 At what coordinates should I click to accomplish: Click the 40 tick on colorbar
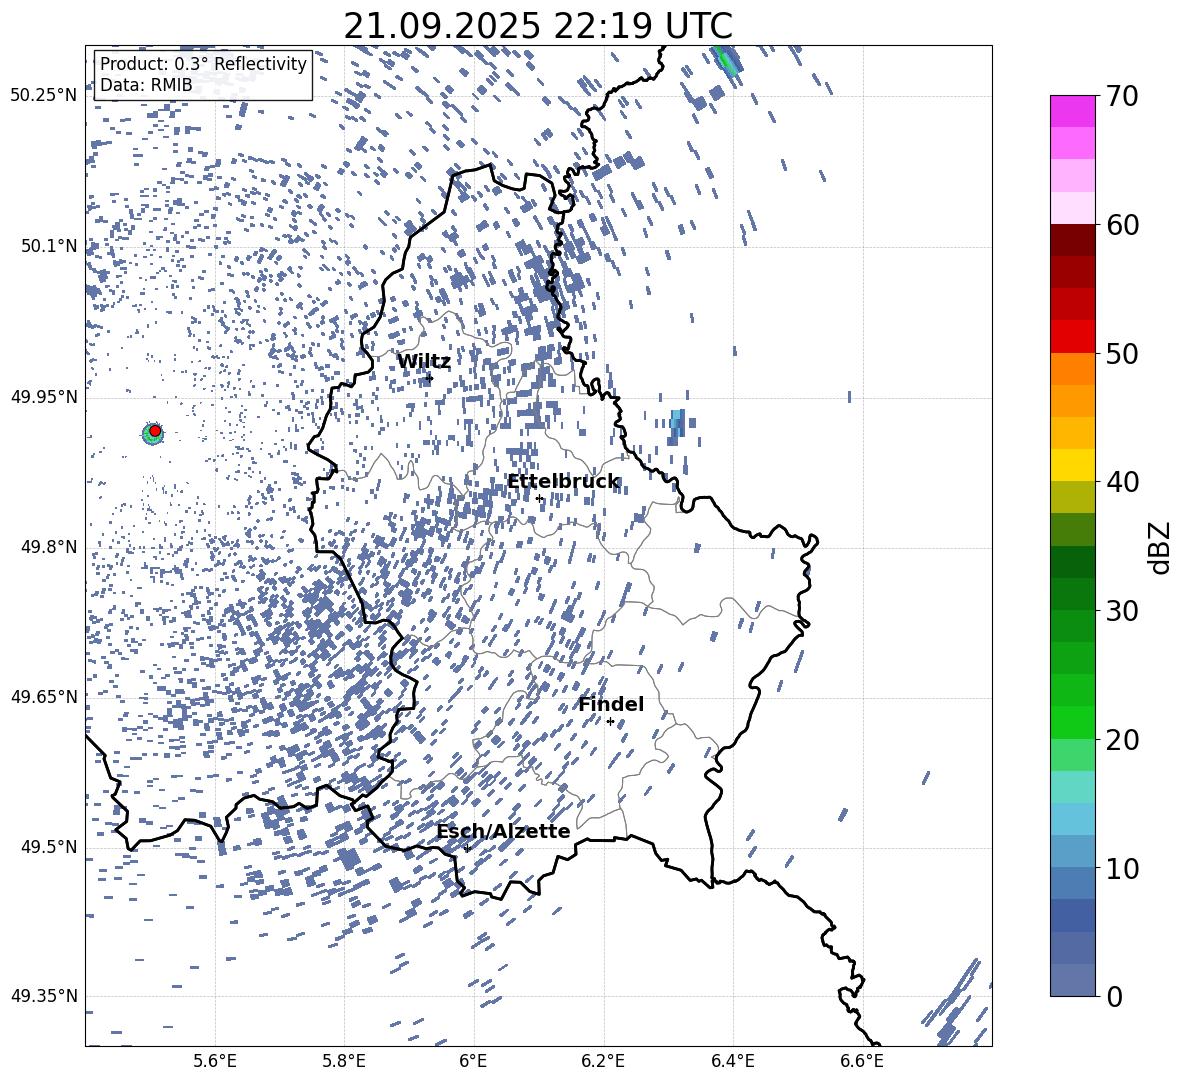click(x=1122, y=482)
